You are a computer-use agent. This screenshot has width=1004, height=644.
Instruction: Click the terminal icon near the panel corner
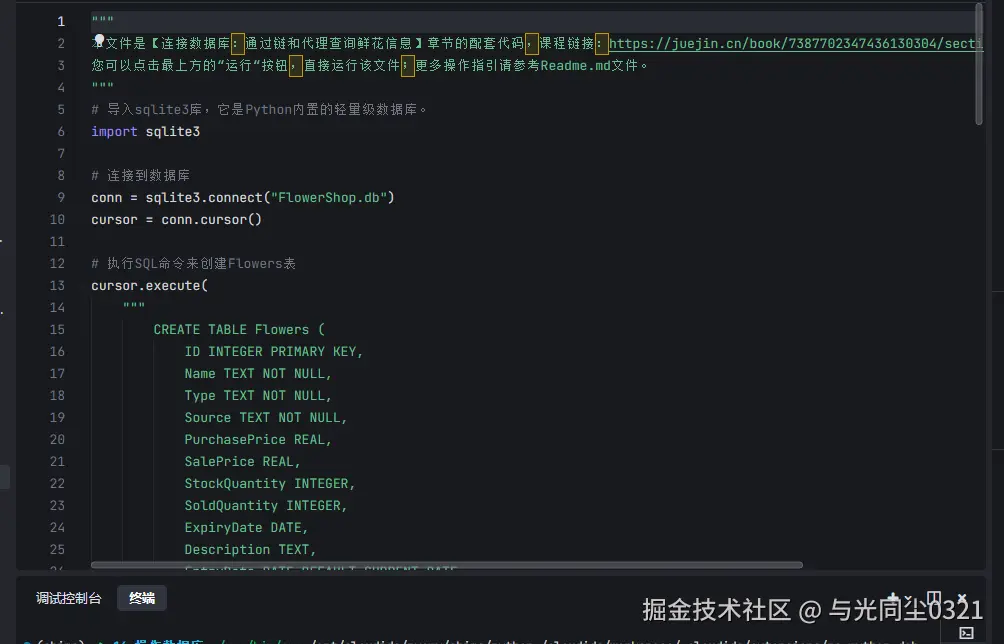(x=965, y=633)
